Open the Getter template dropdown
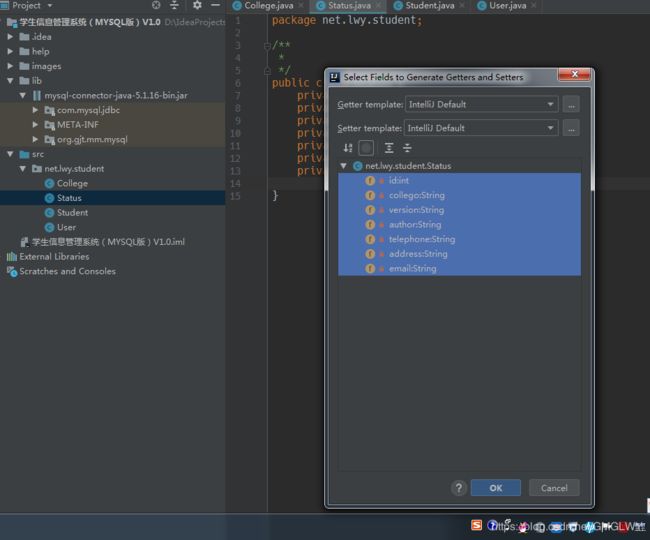Viewport: 650px width, 540px height. tap(482, 104)
